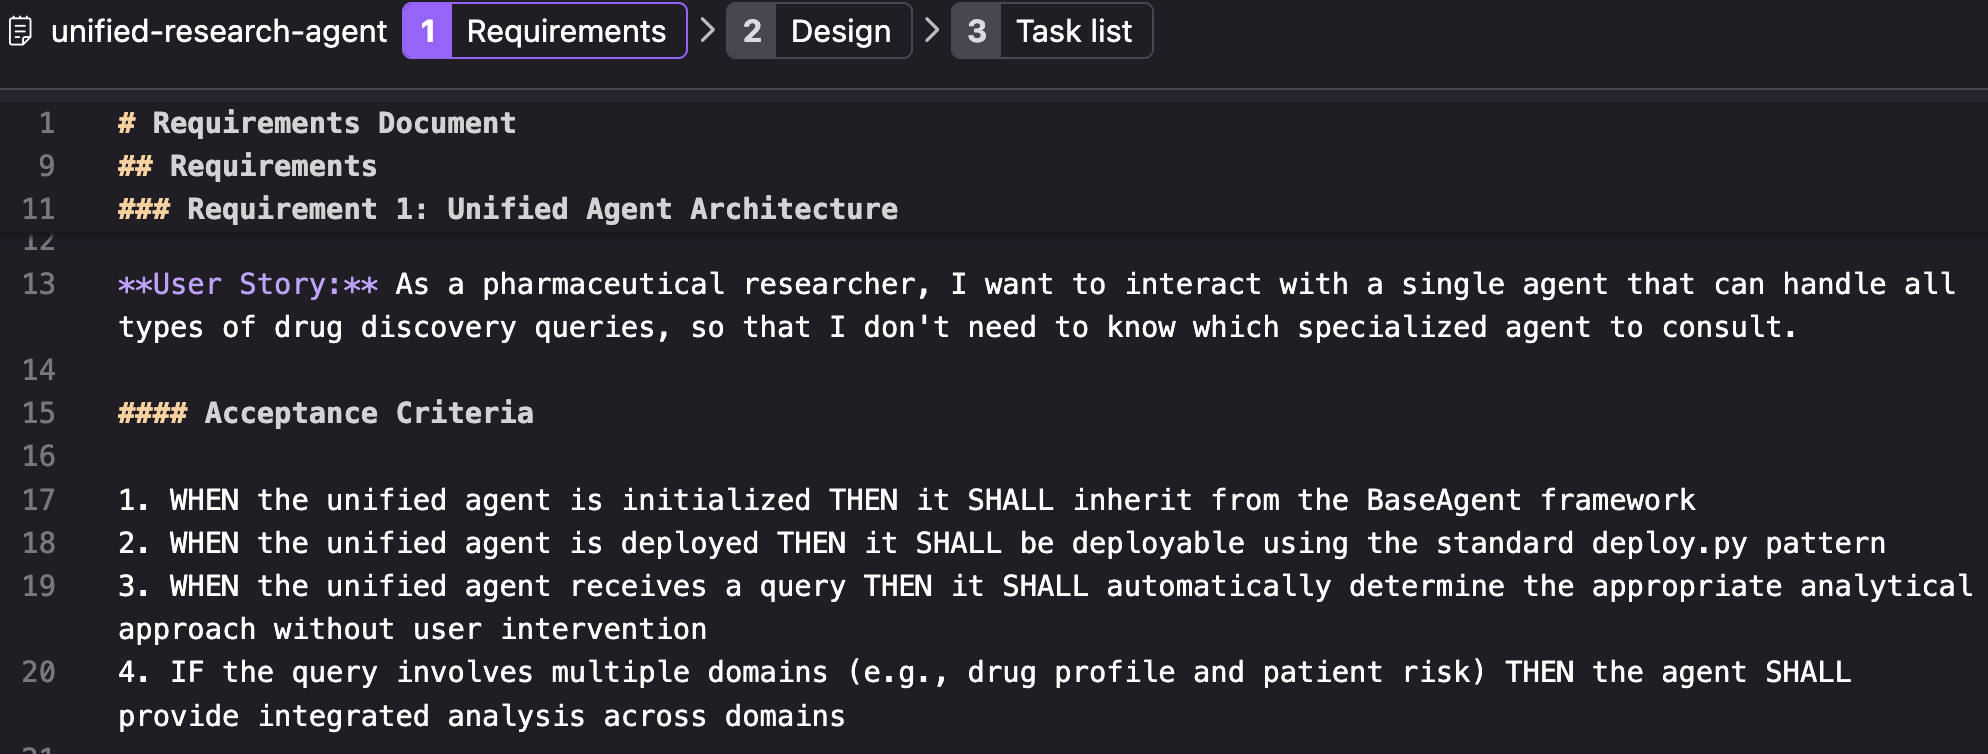Click the unified-research-agent spec title
This screenshot has height=754, width=1988.
[x=219, y=32]
